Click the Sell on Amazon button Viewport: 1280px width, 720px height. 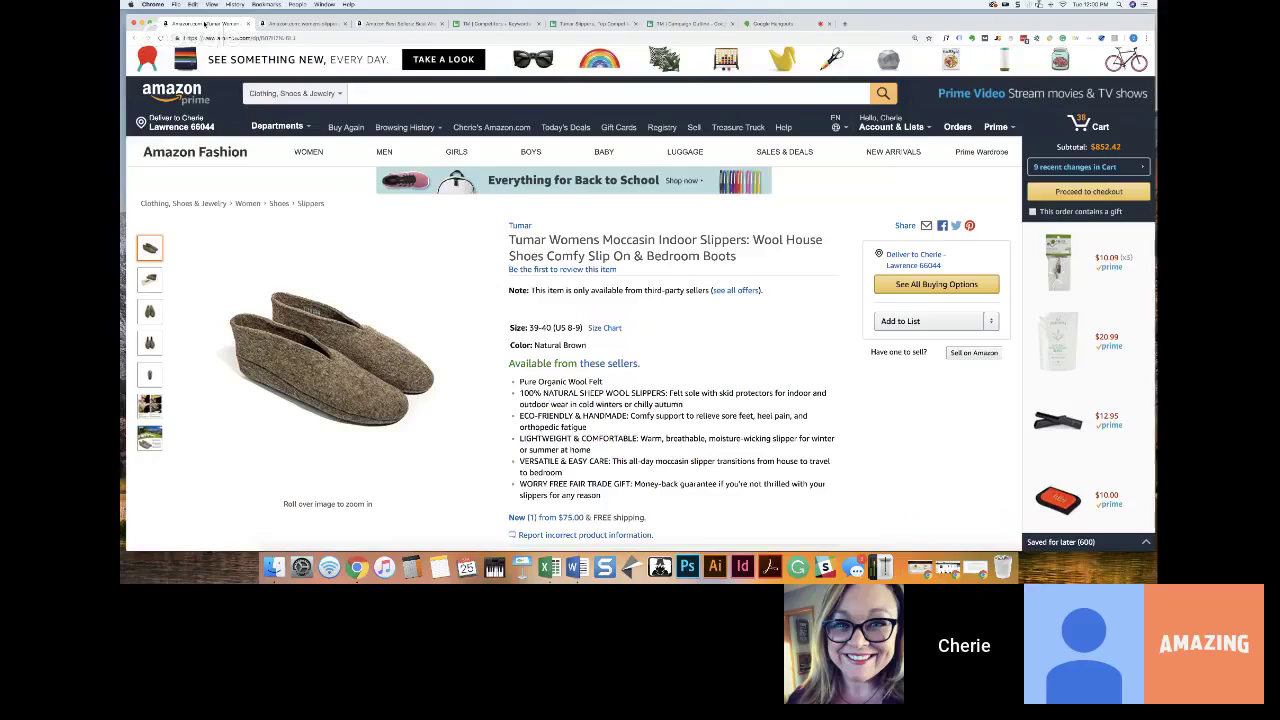[x=974, y=353]
